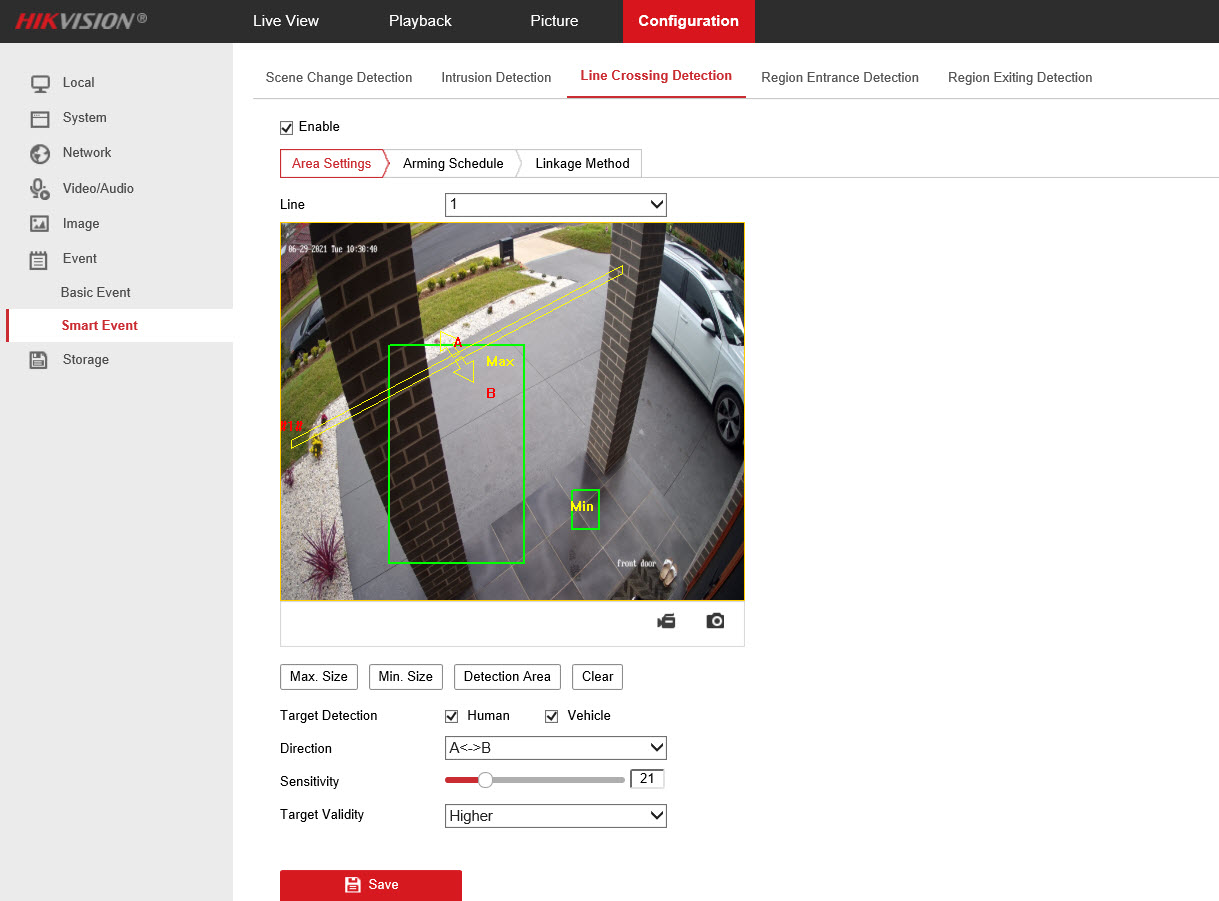Screen dimensions: 1219x901
Task: Click the Video/Audio microphone icon
Action: 40,189
